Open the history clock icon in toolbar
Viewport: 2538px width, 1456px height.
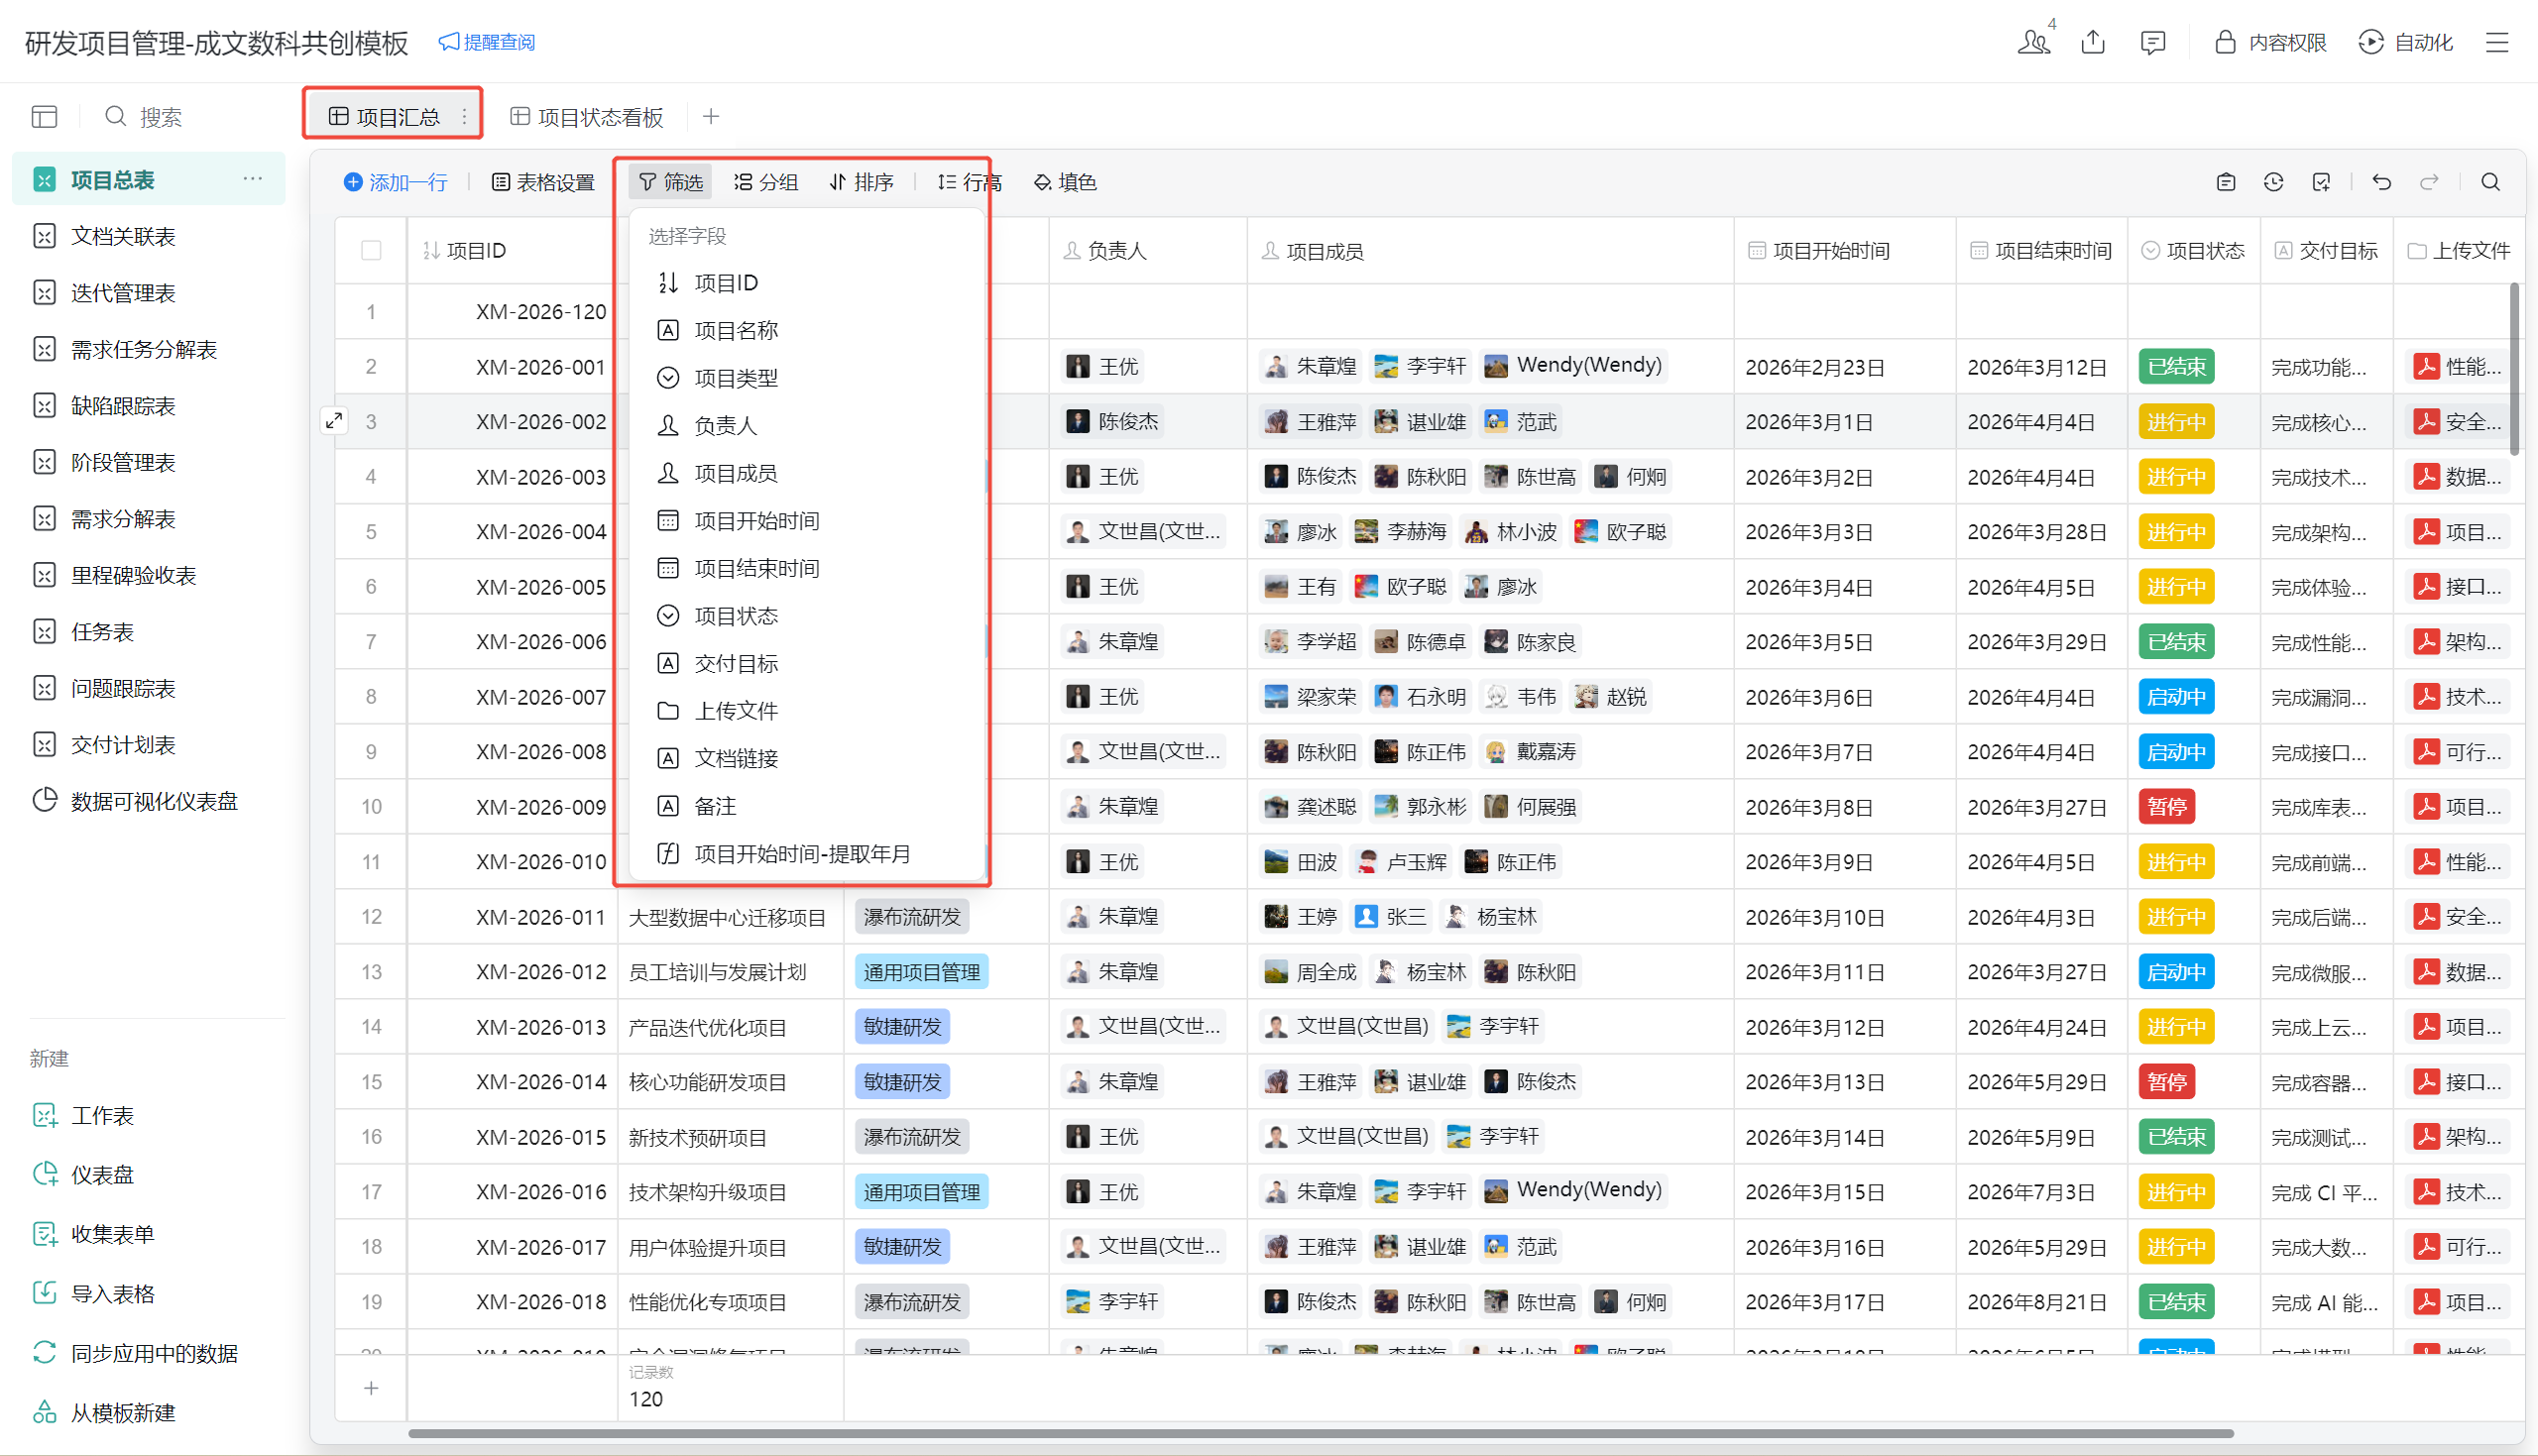tap(2273, 182)
